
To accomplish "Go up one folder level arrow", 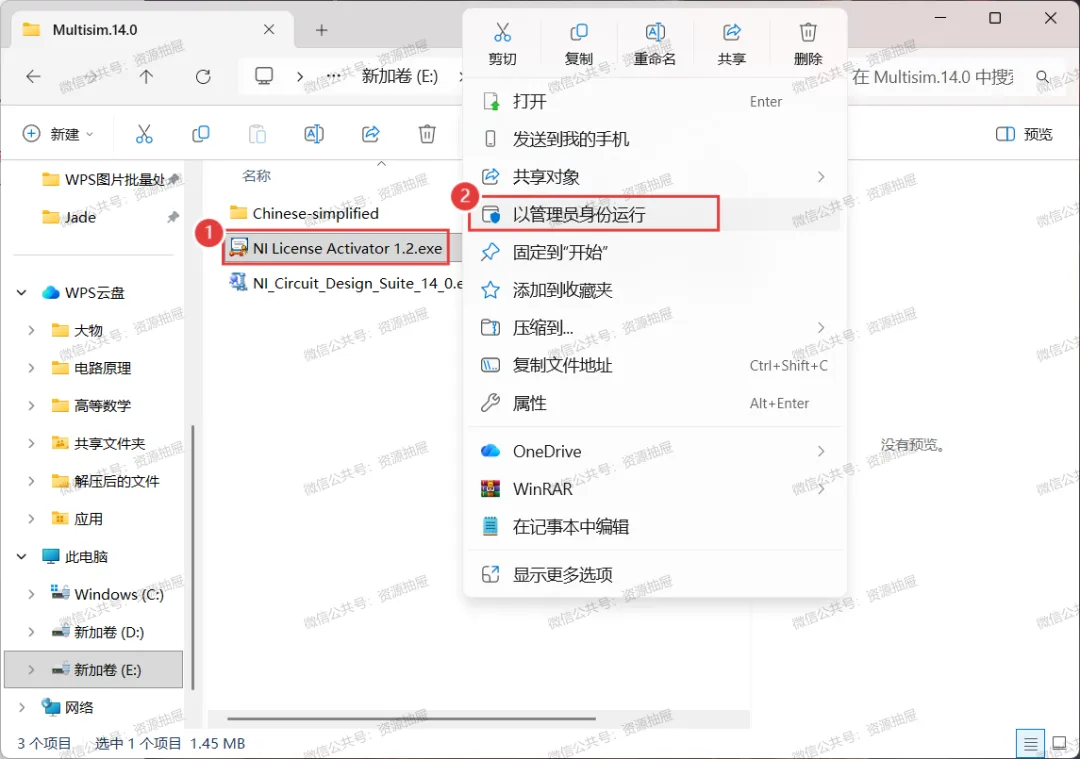I will point(146,76).
